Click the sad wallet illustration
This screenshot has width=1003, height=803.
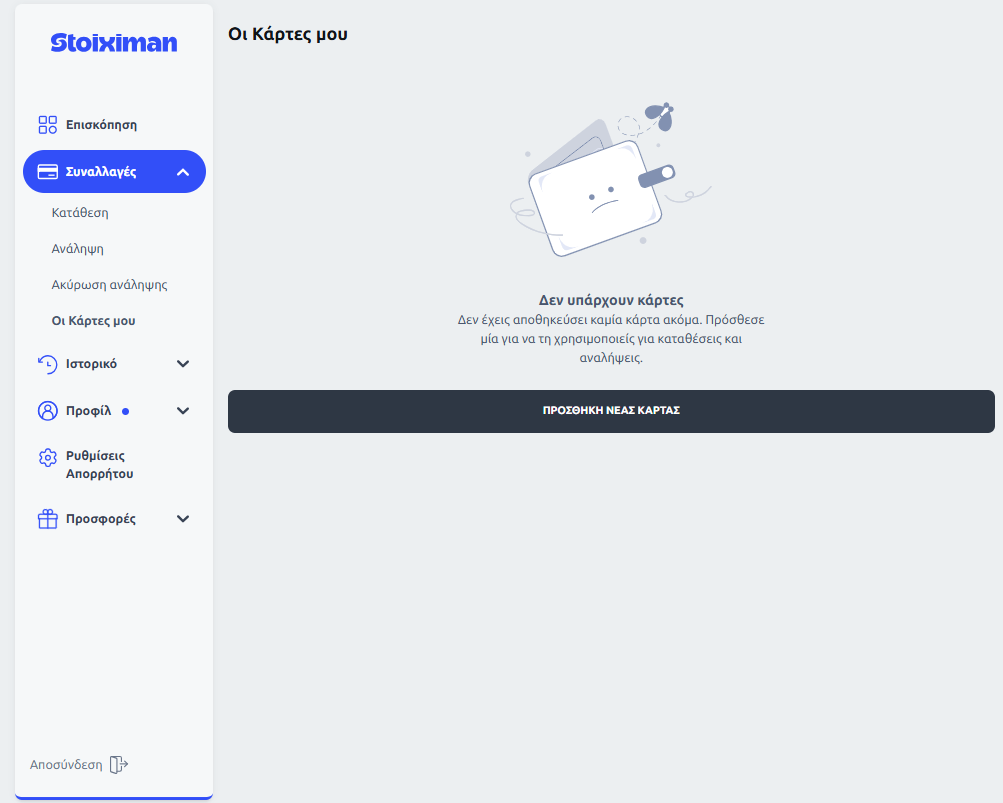coord(611,179)
